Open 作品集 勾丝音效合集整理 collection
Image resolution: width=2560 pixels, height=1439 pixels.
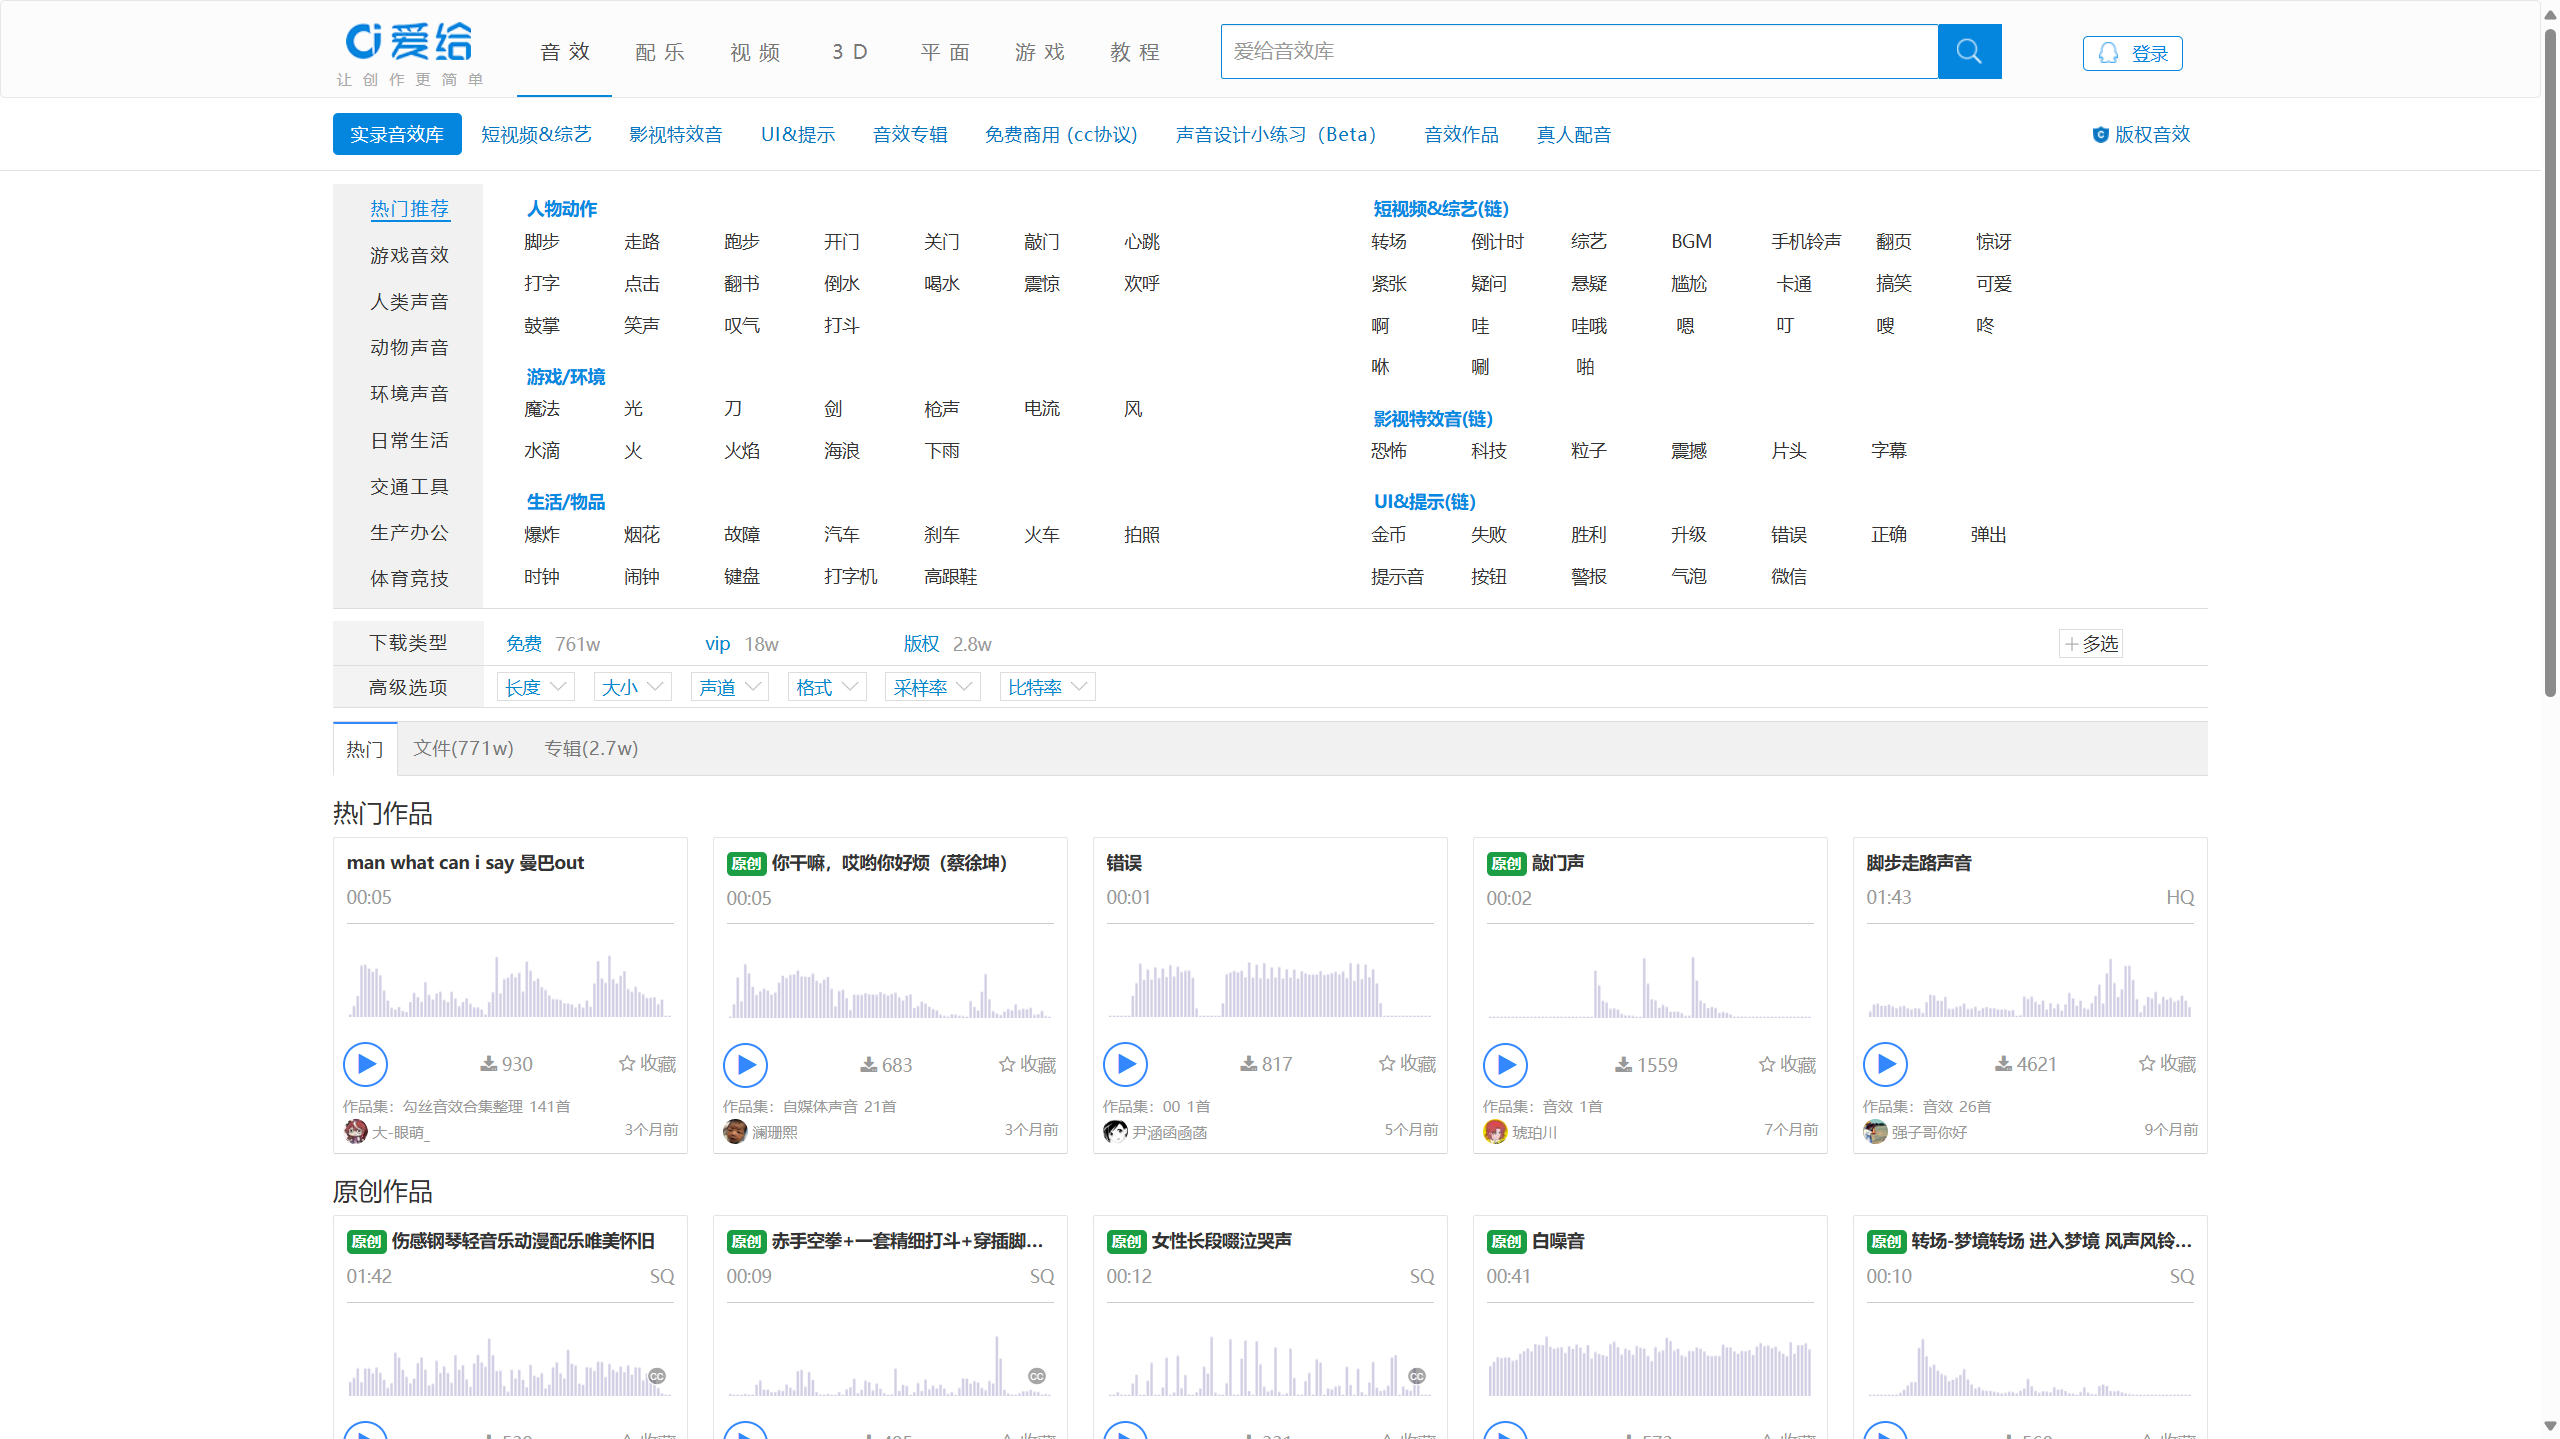(456, 1106)
